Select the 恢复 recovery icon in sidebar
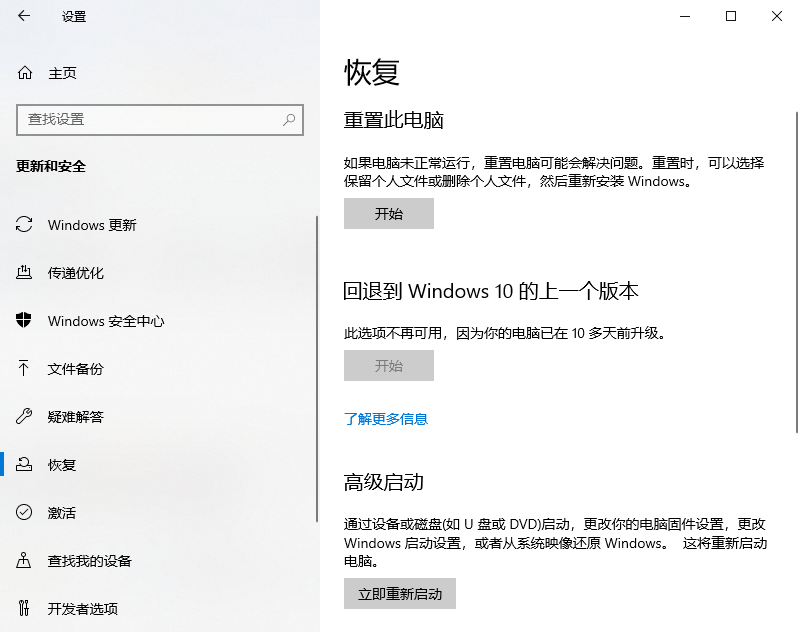Viewport: 800px width, 632px height. [x=26, y=464]
